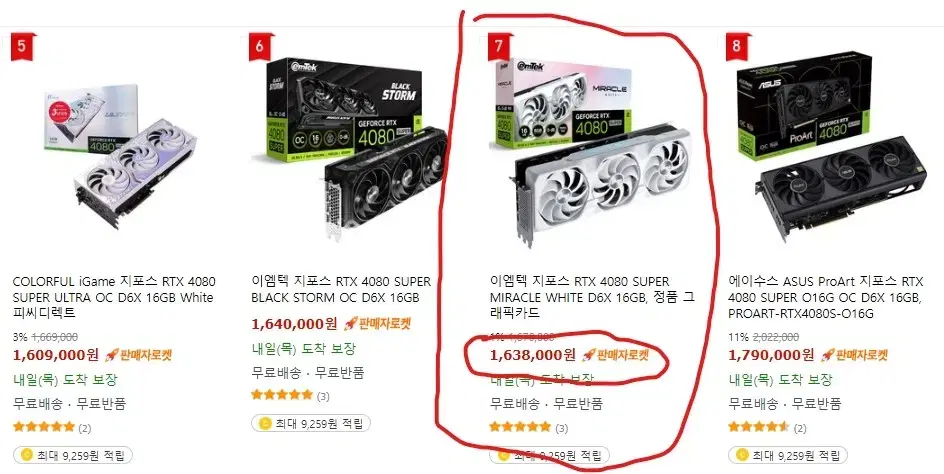Open ASUS ProArt RTX 4080 SUPER title link
This screenshot has width=944, height=474.
pos(825,298)
